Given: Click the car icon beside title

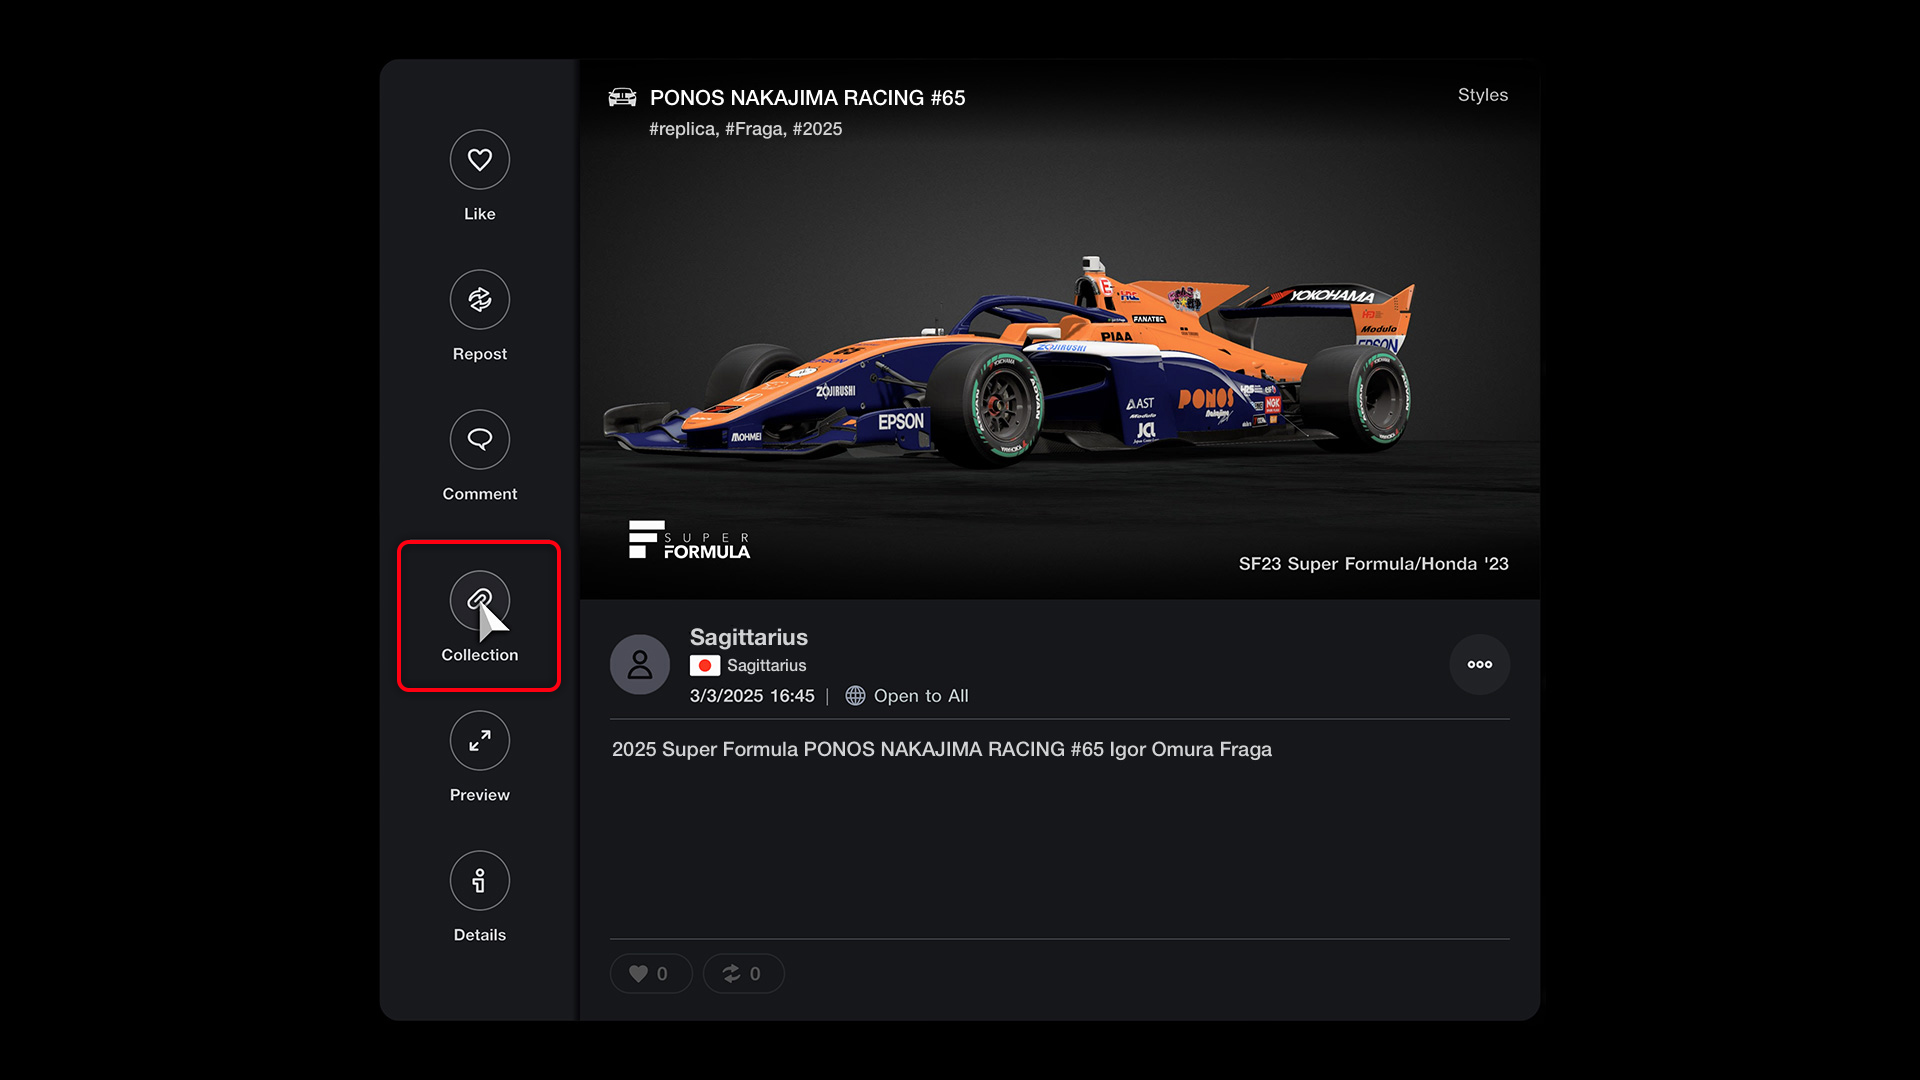Looking at the screenshot, I should click(622, 98).
